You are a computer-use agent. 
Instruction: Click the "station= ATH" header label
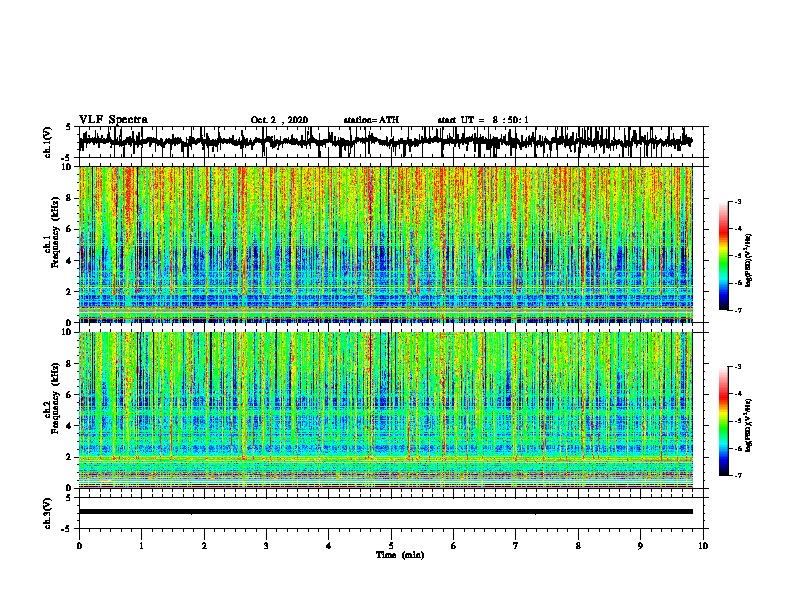click(x=371, y=120)
